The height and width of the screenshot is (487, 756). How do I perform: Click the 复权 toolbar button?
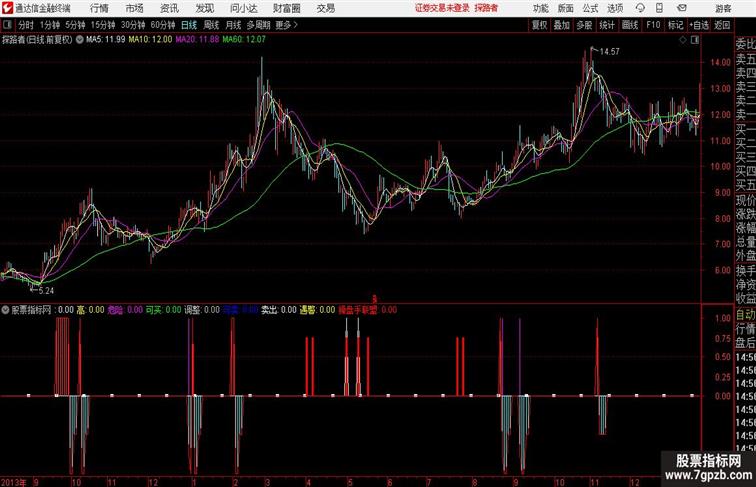click(539, 25)
